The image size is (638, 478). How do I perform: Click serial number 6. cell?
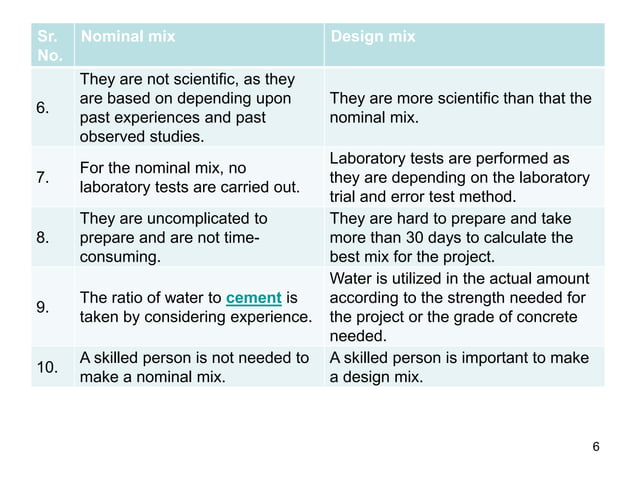click(45, 107)
